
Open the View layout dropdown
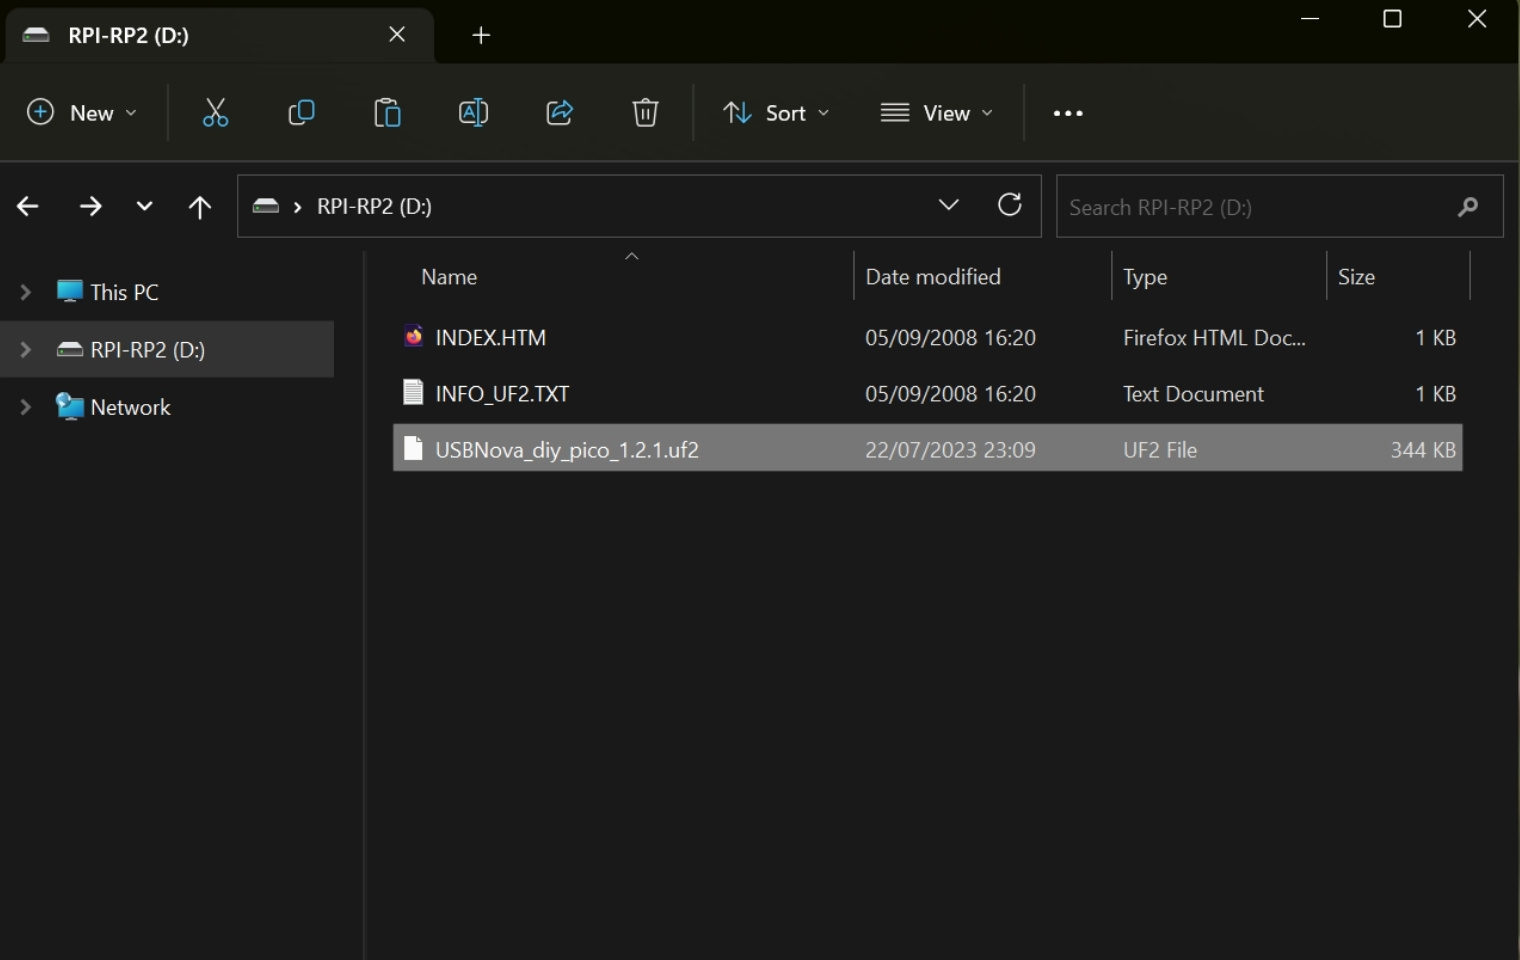(937, 113)
